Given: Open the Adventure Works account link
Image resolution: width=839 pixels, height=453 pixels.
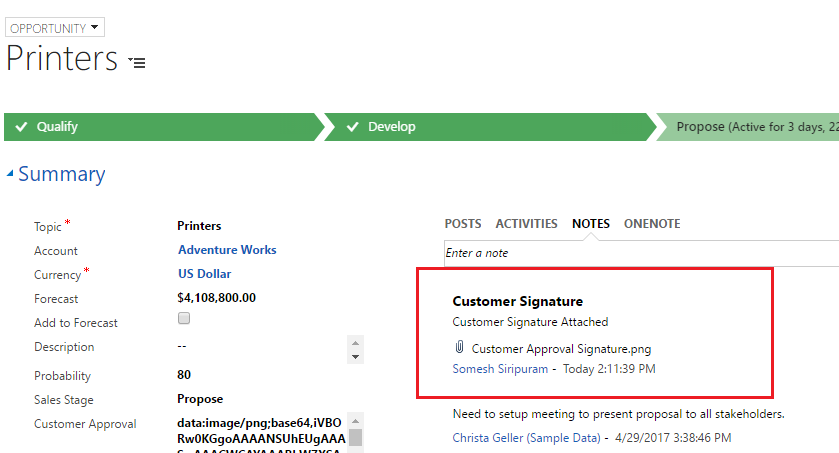Looking at the screenshot, I should click(x=227, y=250).
